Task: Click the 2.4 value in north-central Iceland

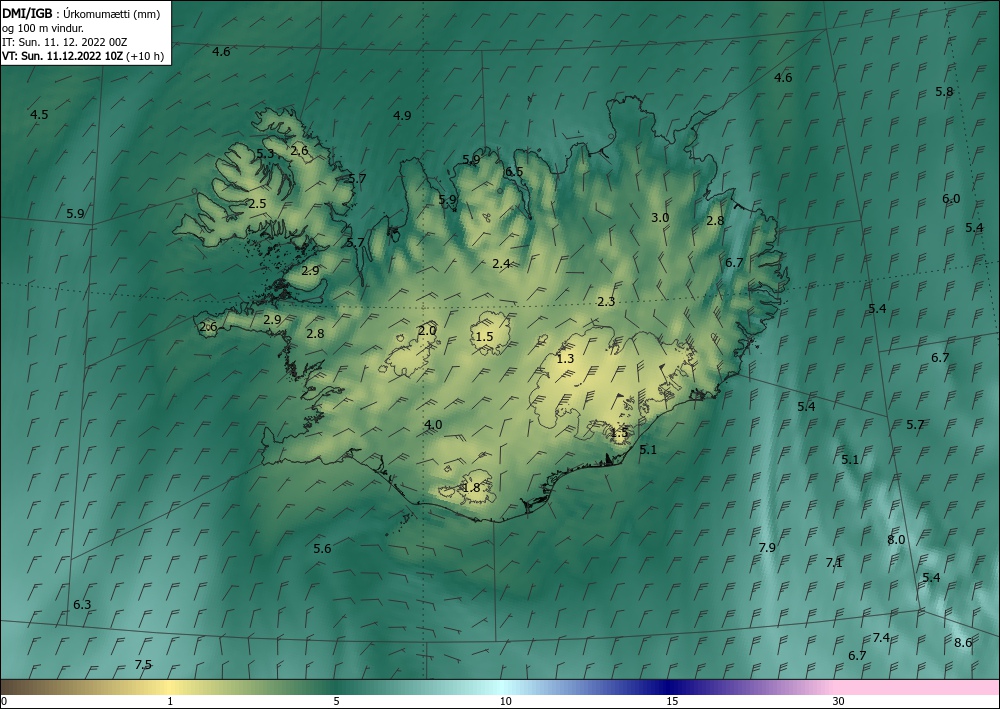Action: [501, 263]
